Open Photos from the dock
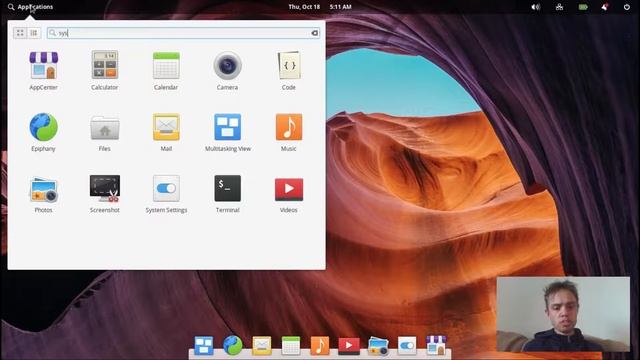The image size is (640, 360). [x=378, y=346]
